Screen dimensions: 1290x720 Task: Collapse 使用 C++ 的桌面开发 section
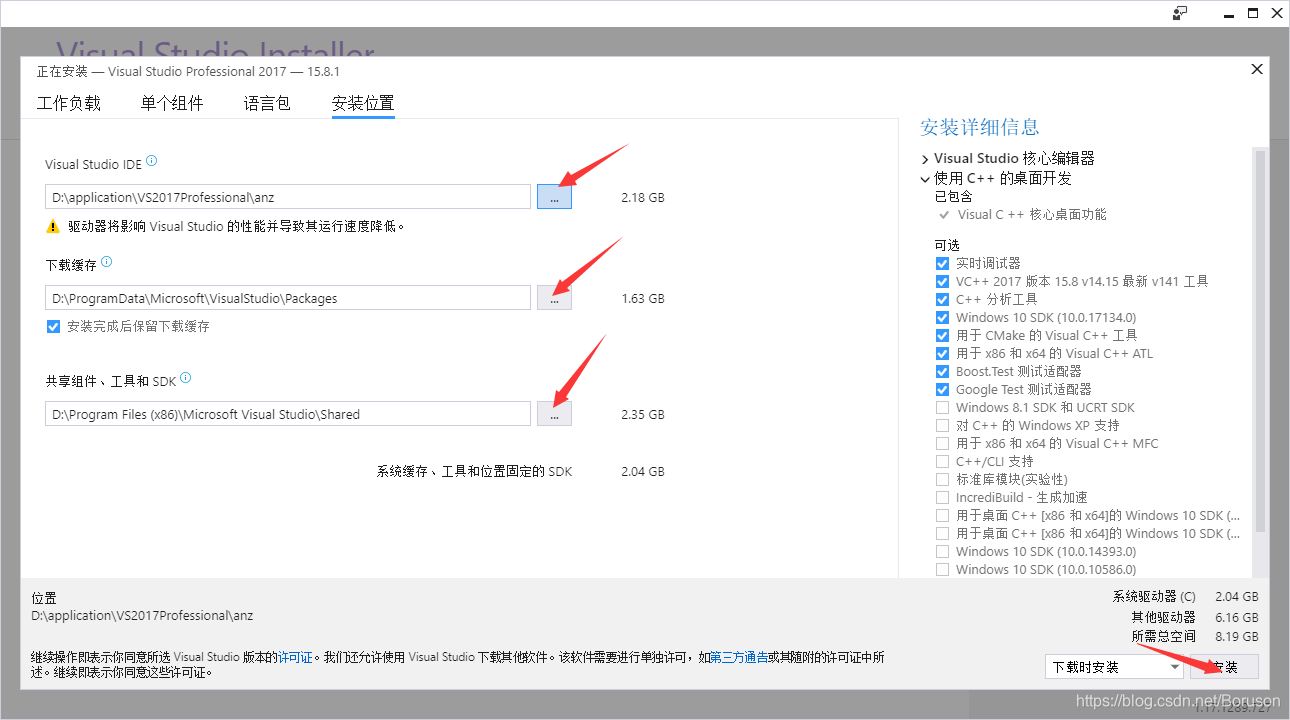[x=925, y=179]
